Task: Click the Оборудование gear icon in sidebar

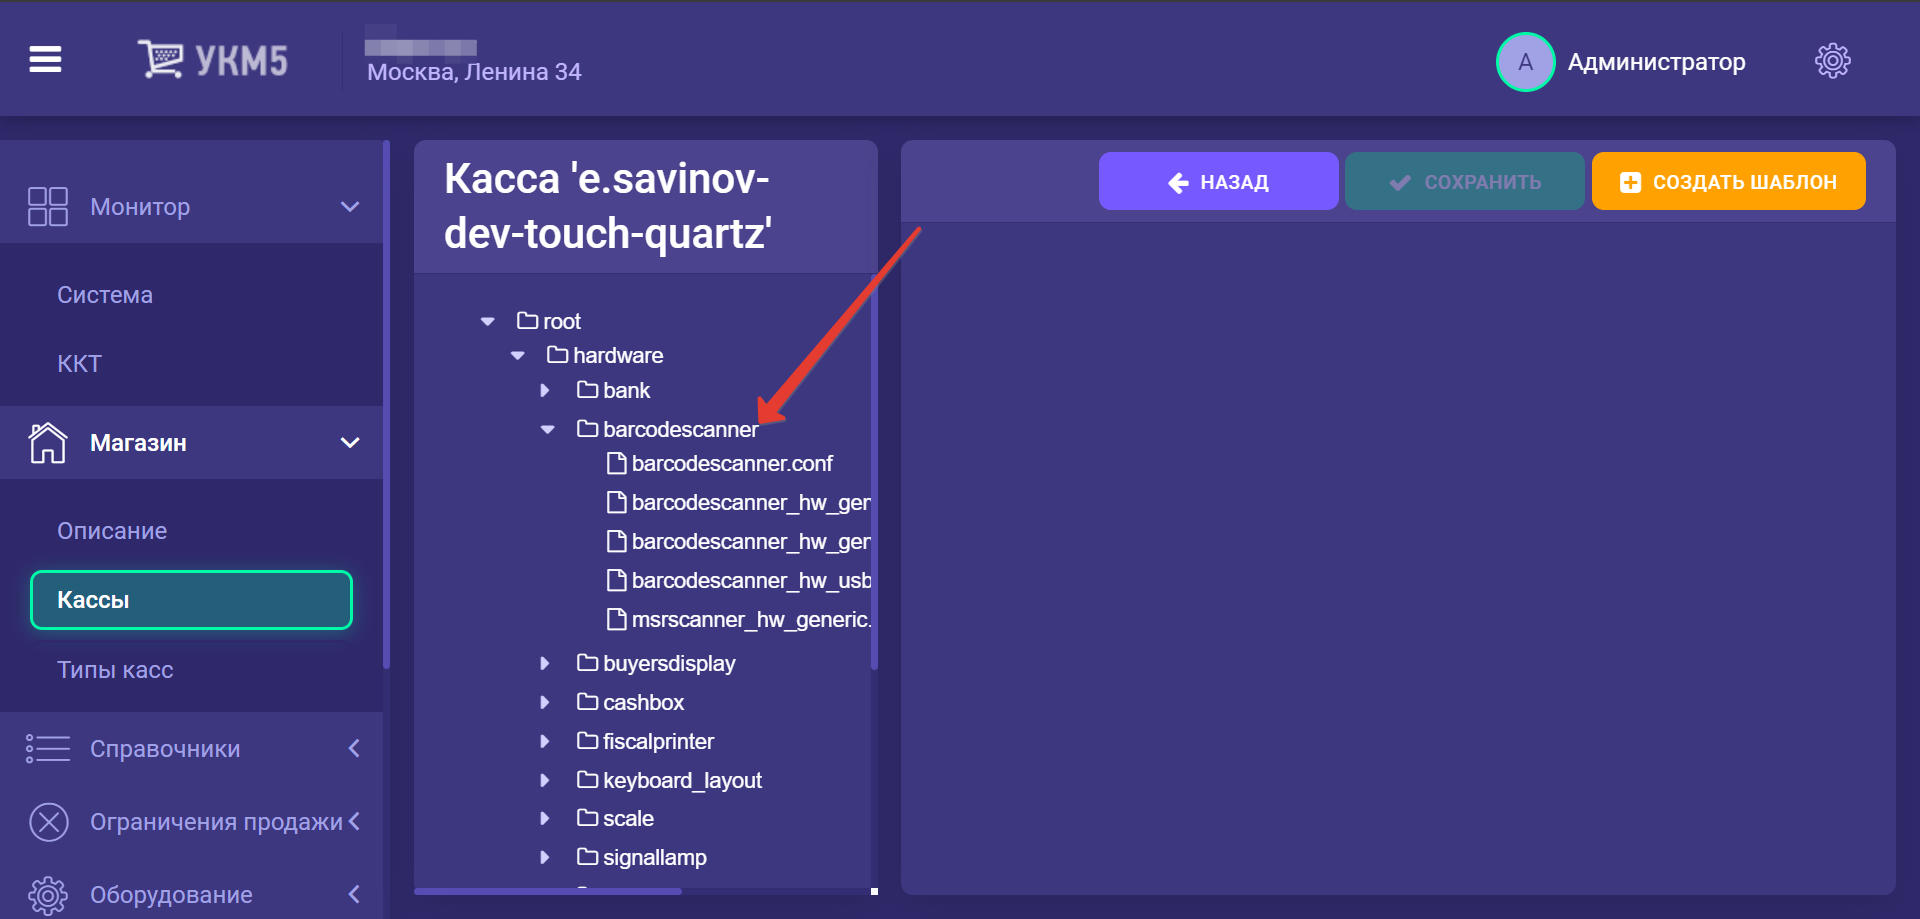Action: click(48, 895)
